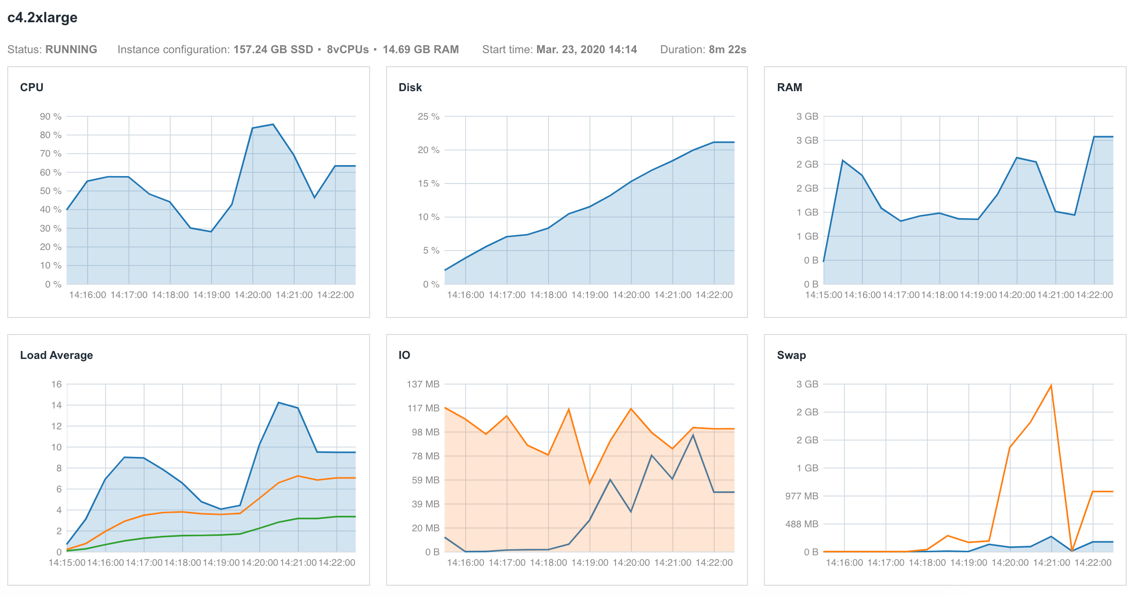Image resolution: width=1135 pixels, height=595 pixels.
Task: Click the duration value 8m 22s
Action: (727, 50)
